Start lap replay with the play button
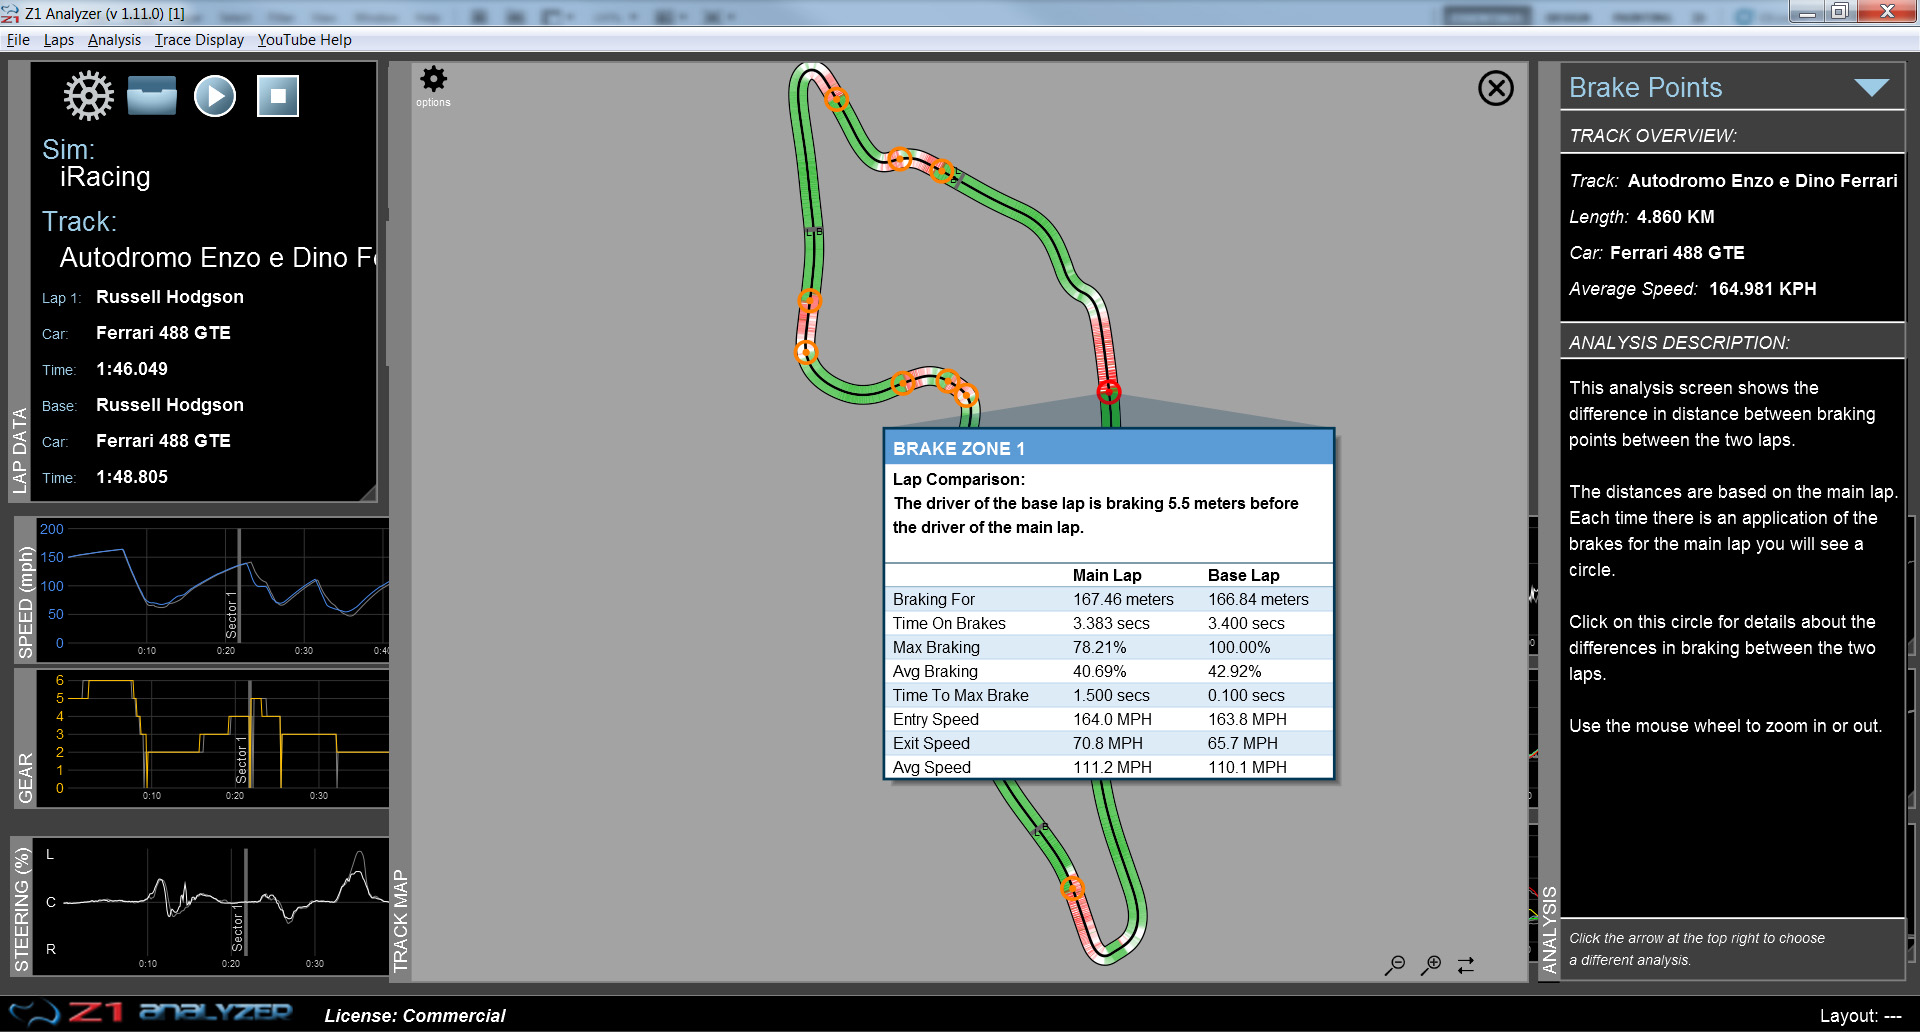Viewport: 1920px width, 1032px height. (x=215, y=96)
